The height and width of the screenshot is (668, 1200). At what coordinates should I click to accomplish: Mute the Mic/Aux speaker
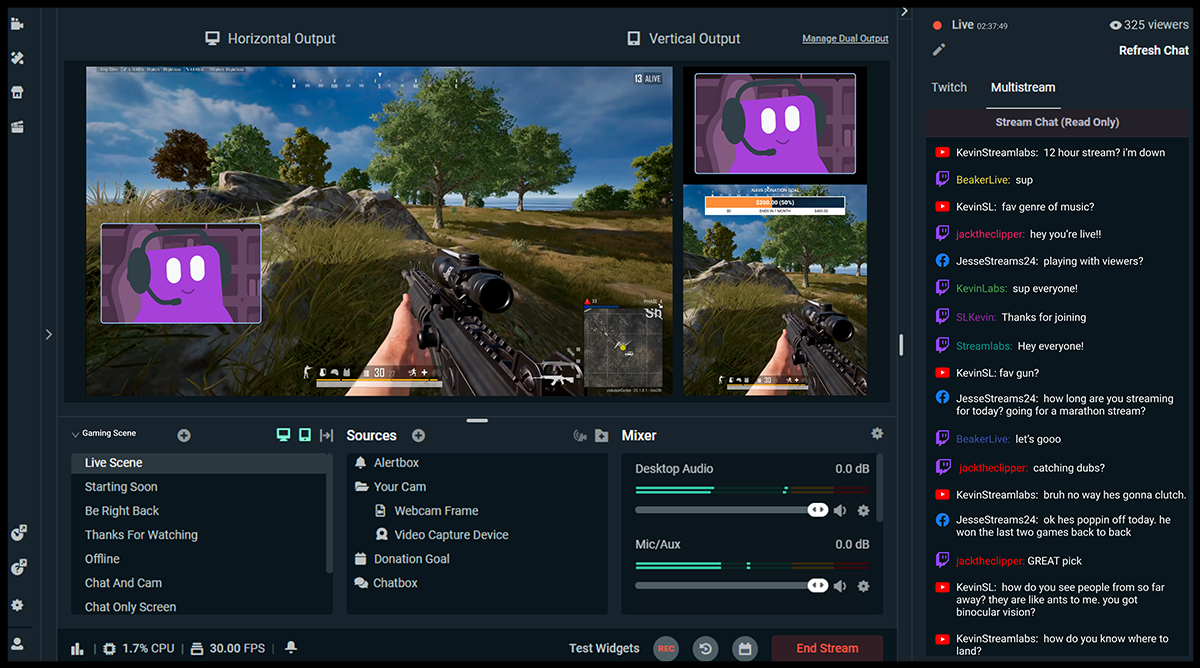[x=840, y=586]
